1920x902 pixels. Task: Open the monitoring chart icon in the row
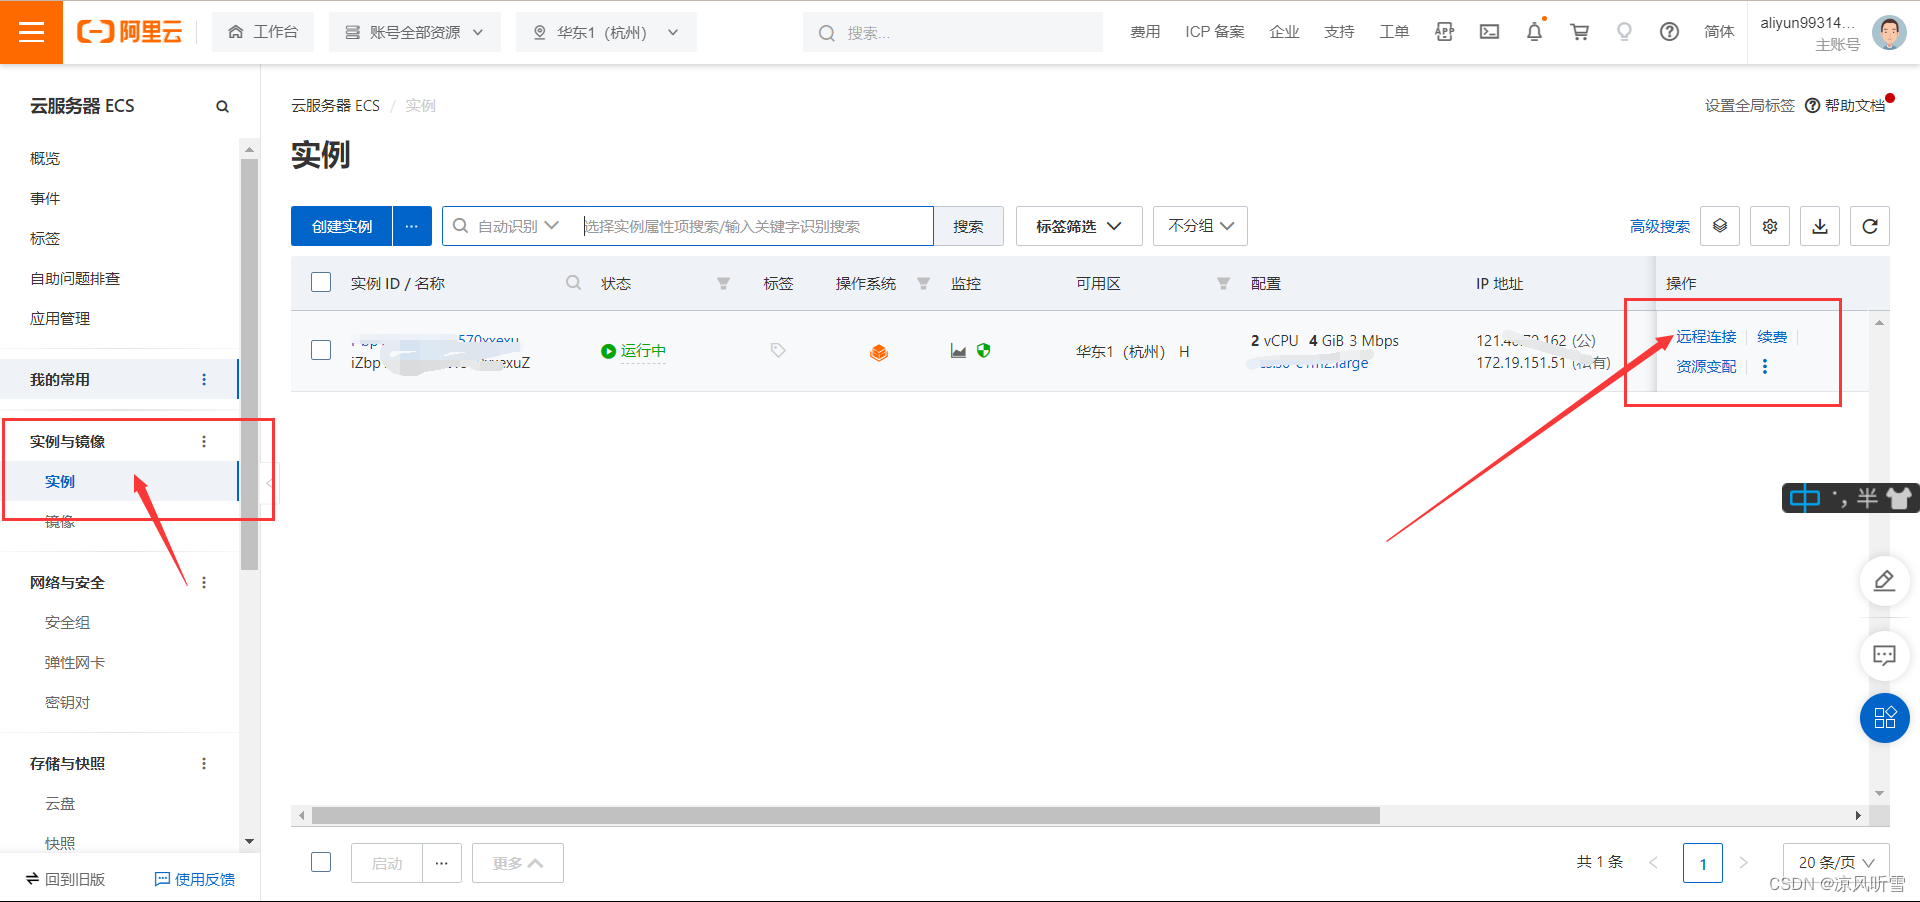pos(958,350)
